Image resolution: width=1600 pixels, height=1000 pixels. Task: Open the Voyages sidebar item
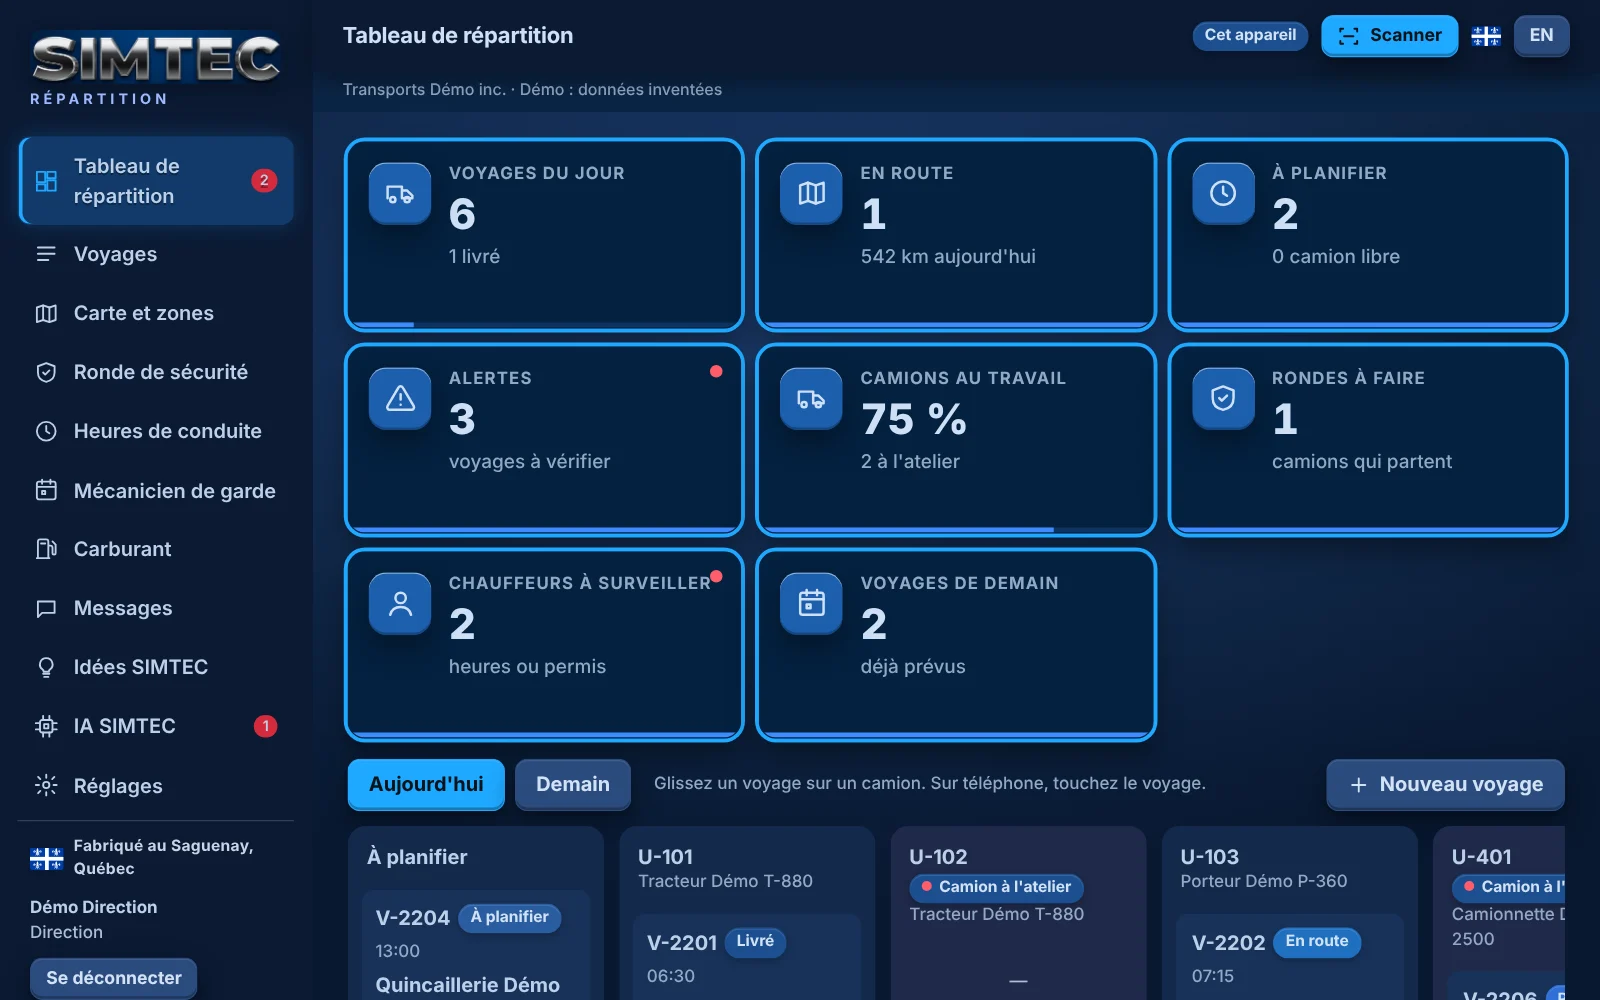click(156, 254)
